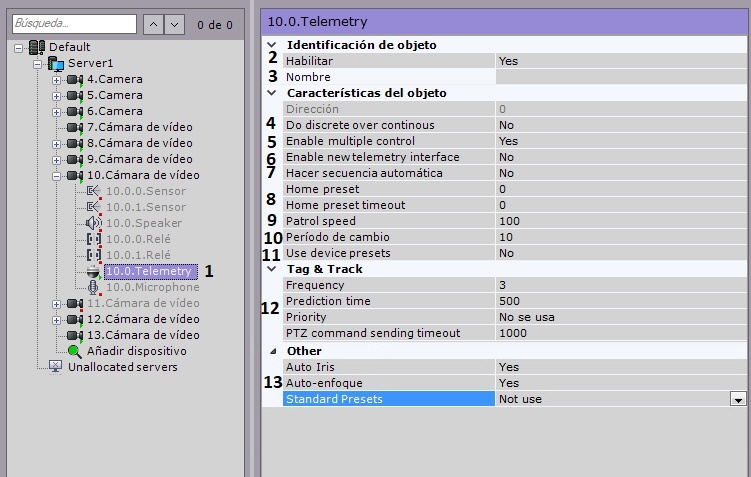Click Hacer secuencia automática value No
Screen dimensions: 751x477
click(x=621, y=173)
